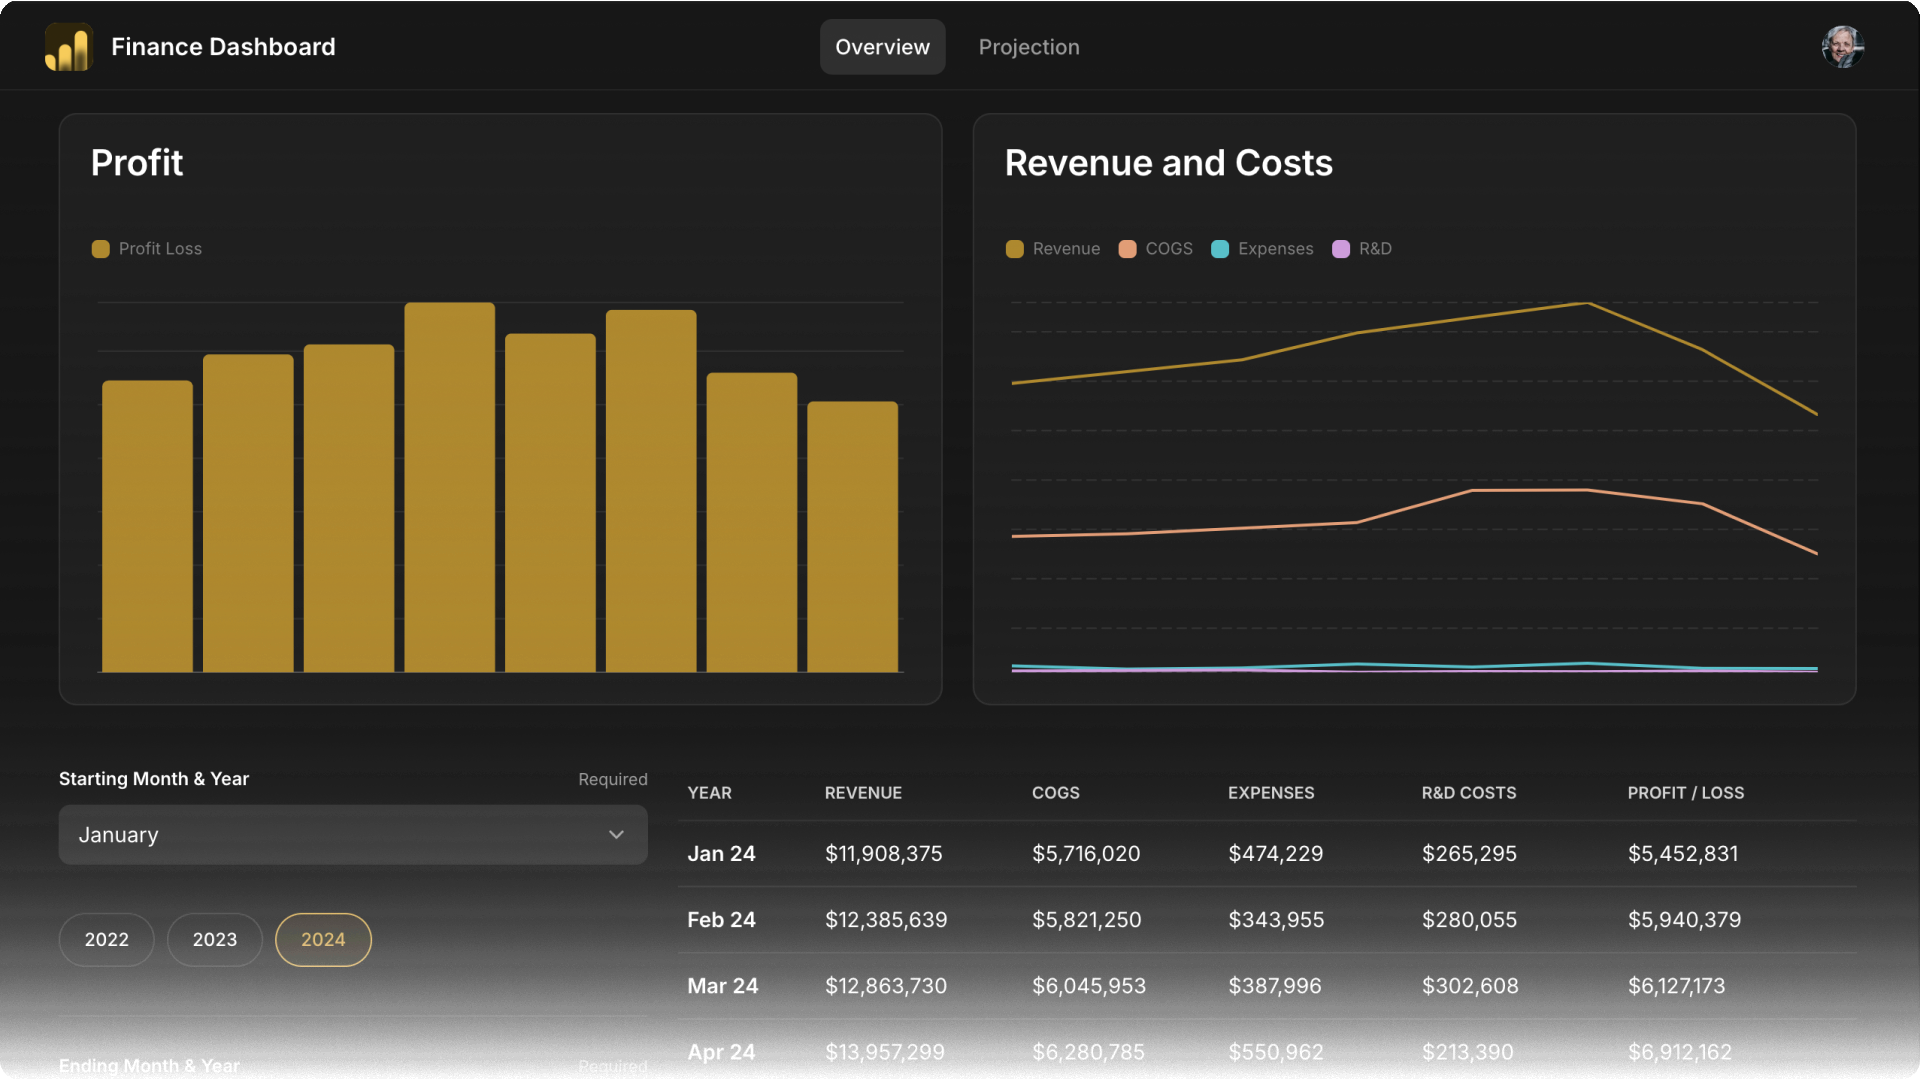This screenshot has width=1920, height=1080.
Task: Click the last bar in Profit chart
Action: click(x=852, y=537)
